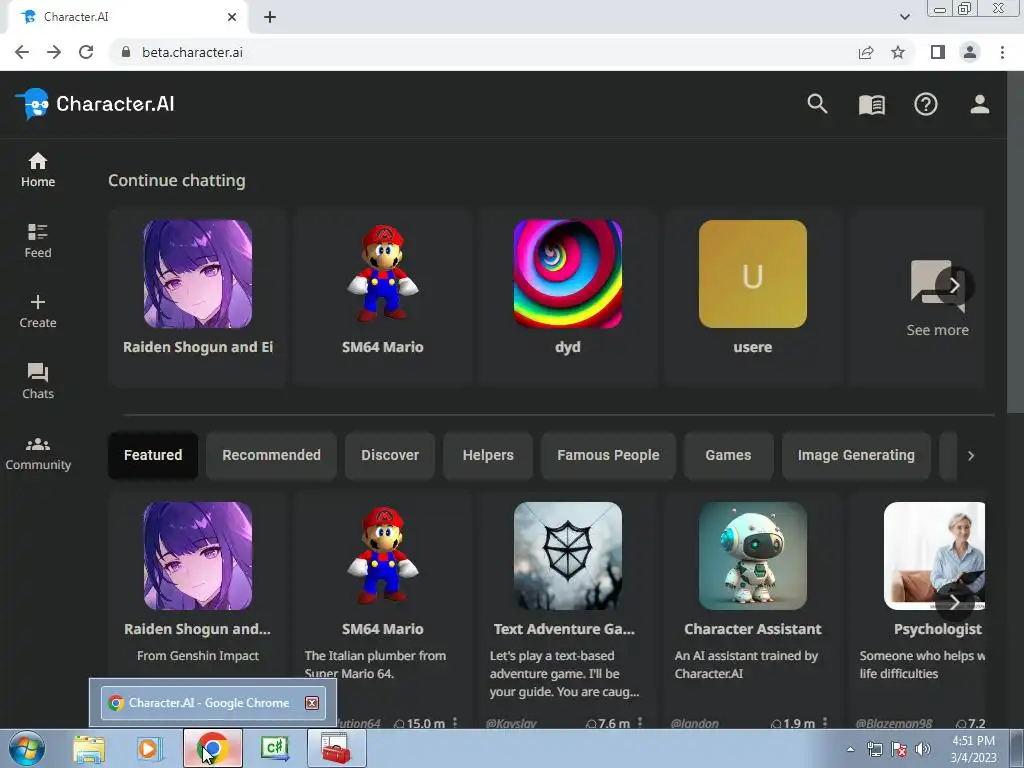This screenshot has width=1024, height=768.
Task: Open the search icon in header
Action: (x=817, y=104)
